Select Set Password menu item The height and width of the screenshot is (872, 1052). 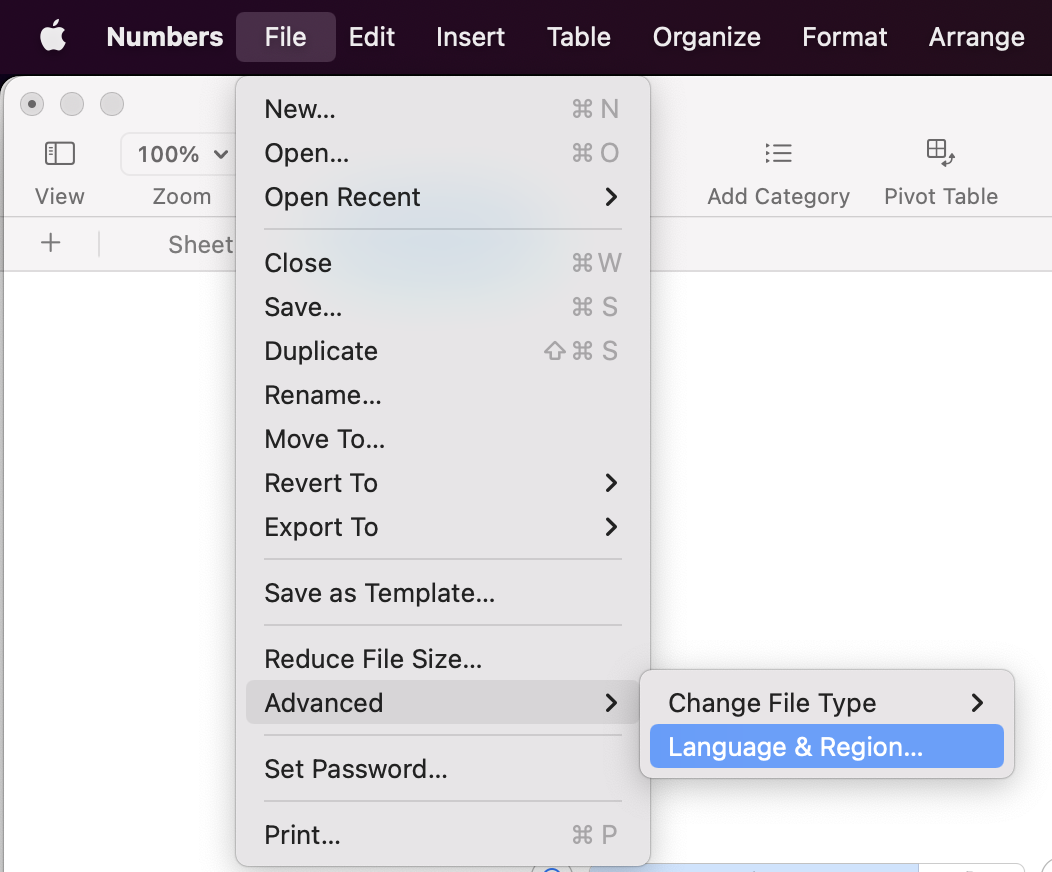355,769
